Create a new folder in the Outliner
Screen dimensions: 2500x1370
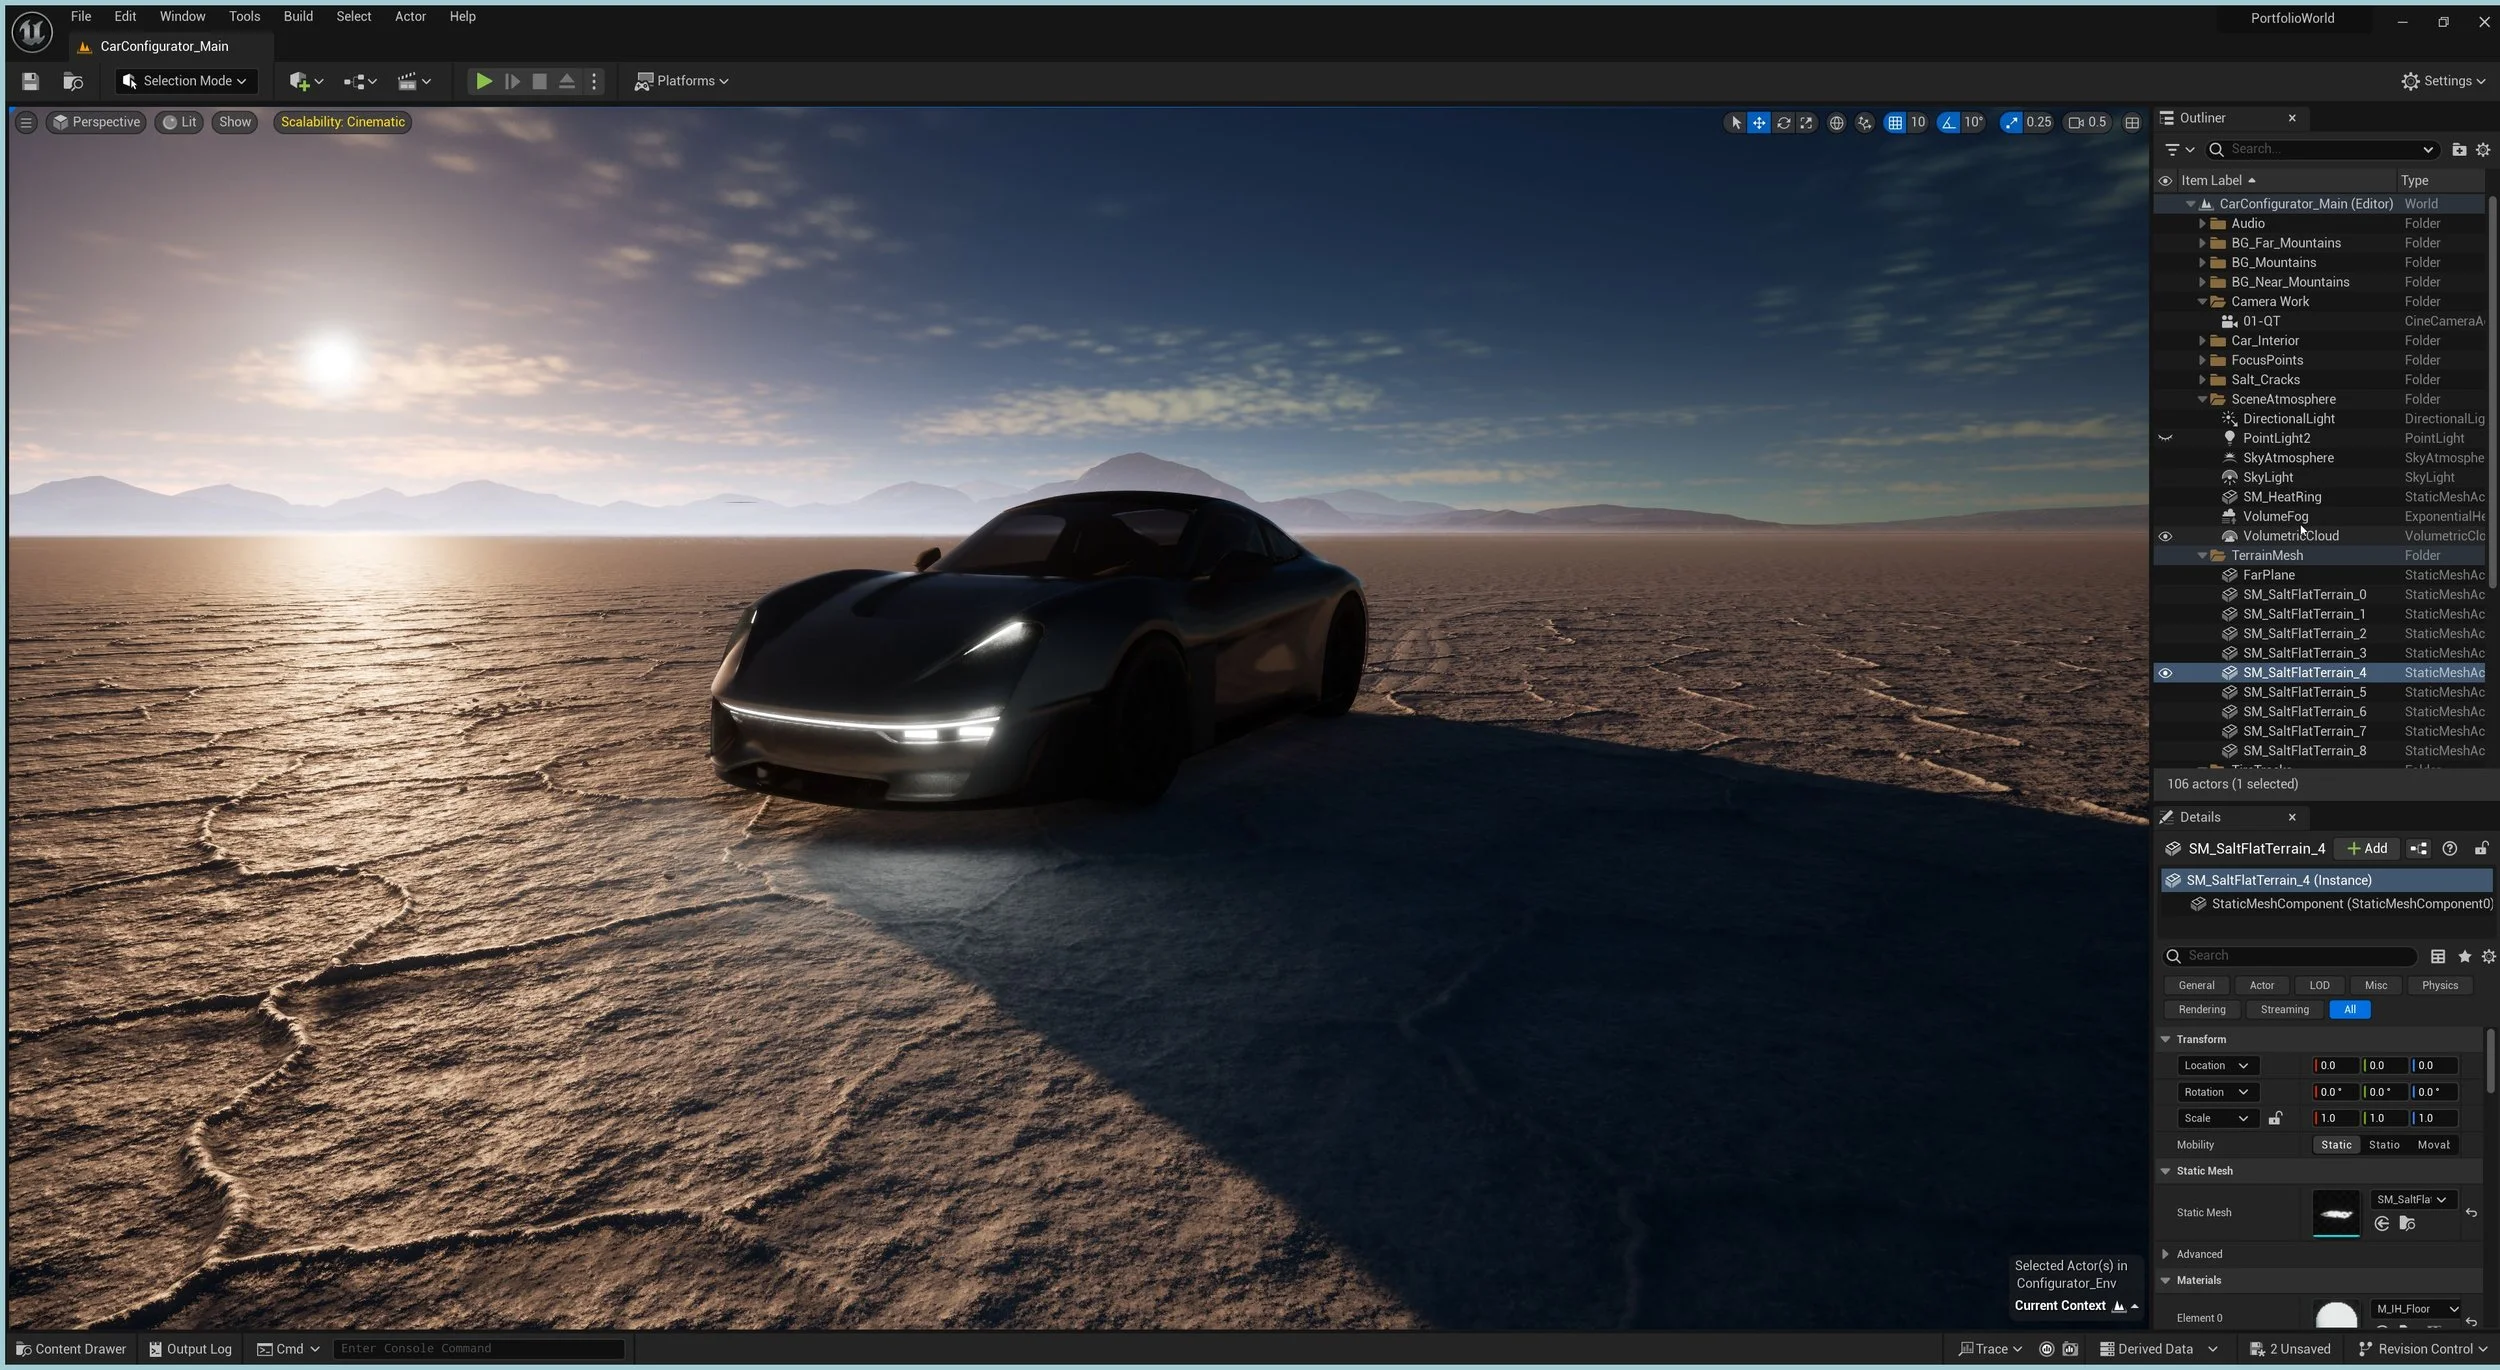coord(2459,149)
